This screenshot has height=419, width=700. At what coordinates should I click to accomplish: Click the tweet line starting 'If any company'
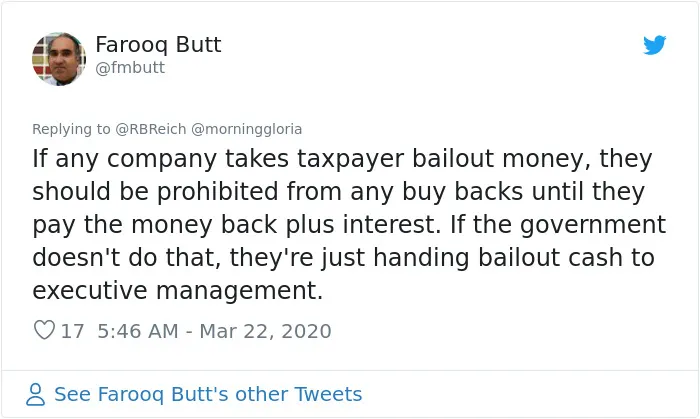click(342, 159)
